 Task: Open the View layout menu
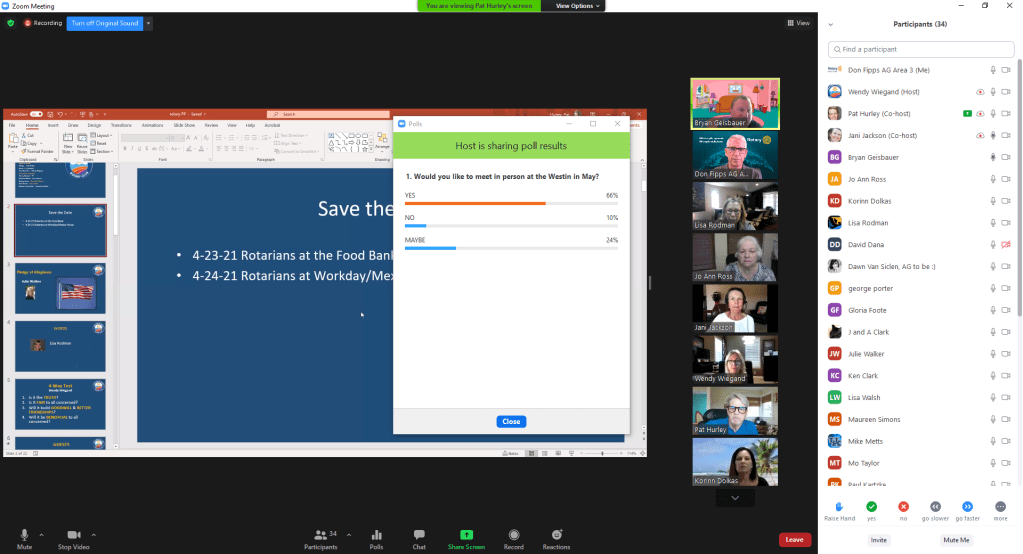click(x=798, y=23)
